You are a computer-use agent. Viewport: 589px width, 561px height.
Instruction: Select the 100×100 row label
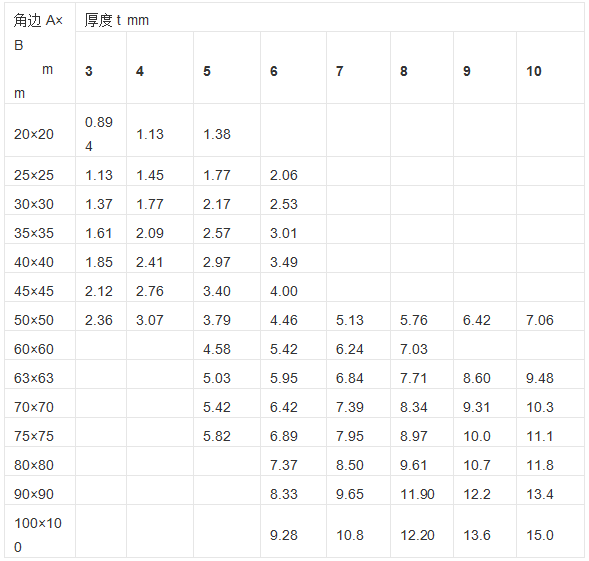click(38, 535)
